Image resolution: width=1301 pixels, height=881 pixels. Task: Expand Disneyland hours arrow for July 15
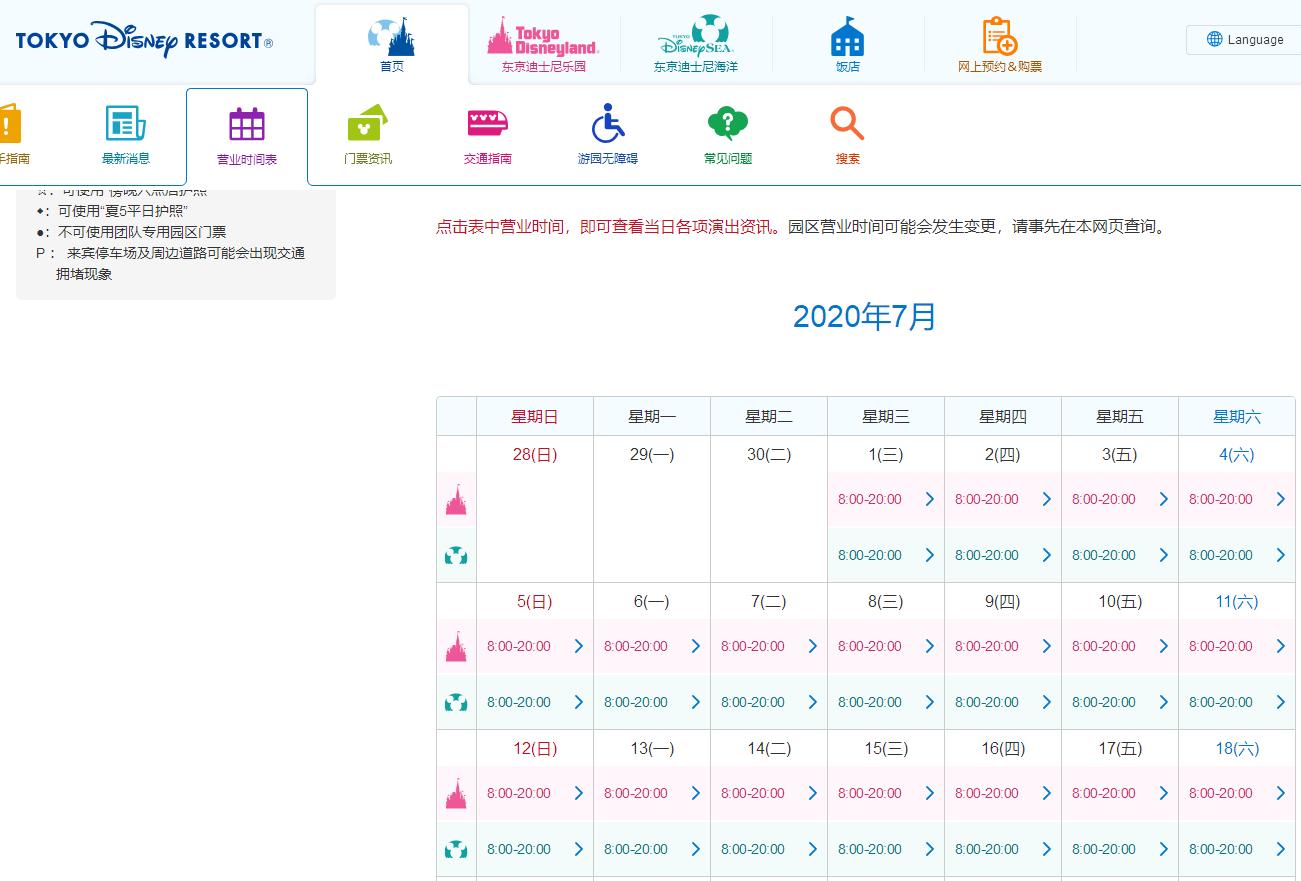(929, 793)
